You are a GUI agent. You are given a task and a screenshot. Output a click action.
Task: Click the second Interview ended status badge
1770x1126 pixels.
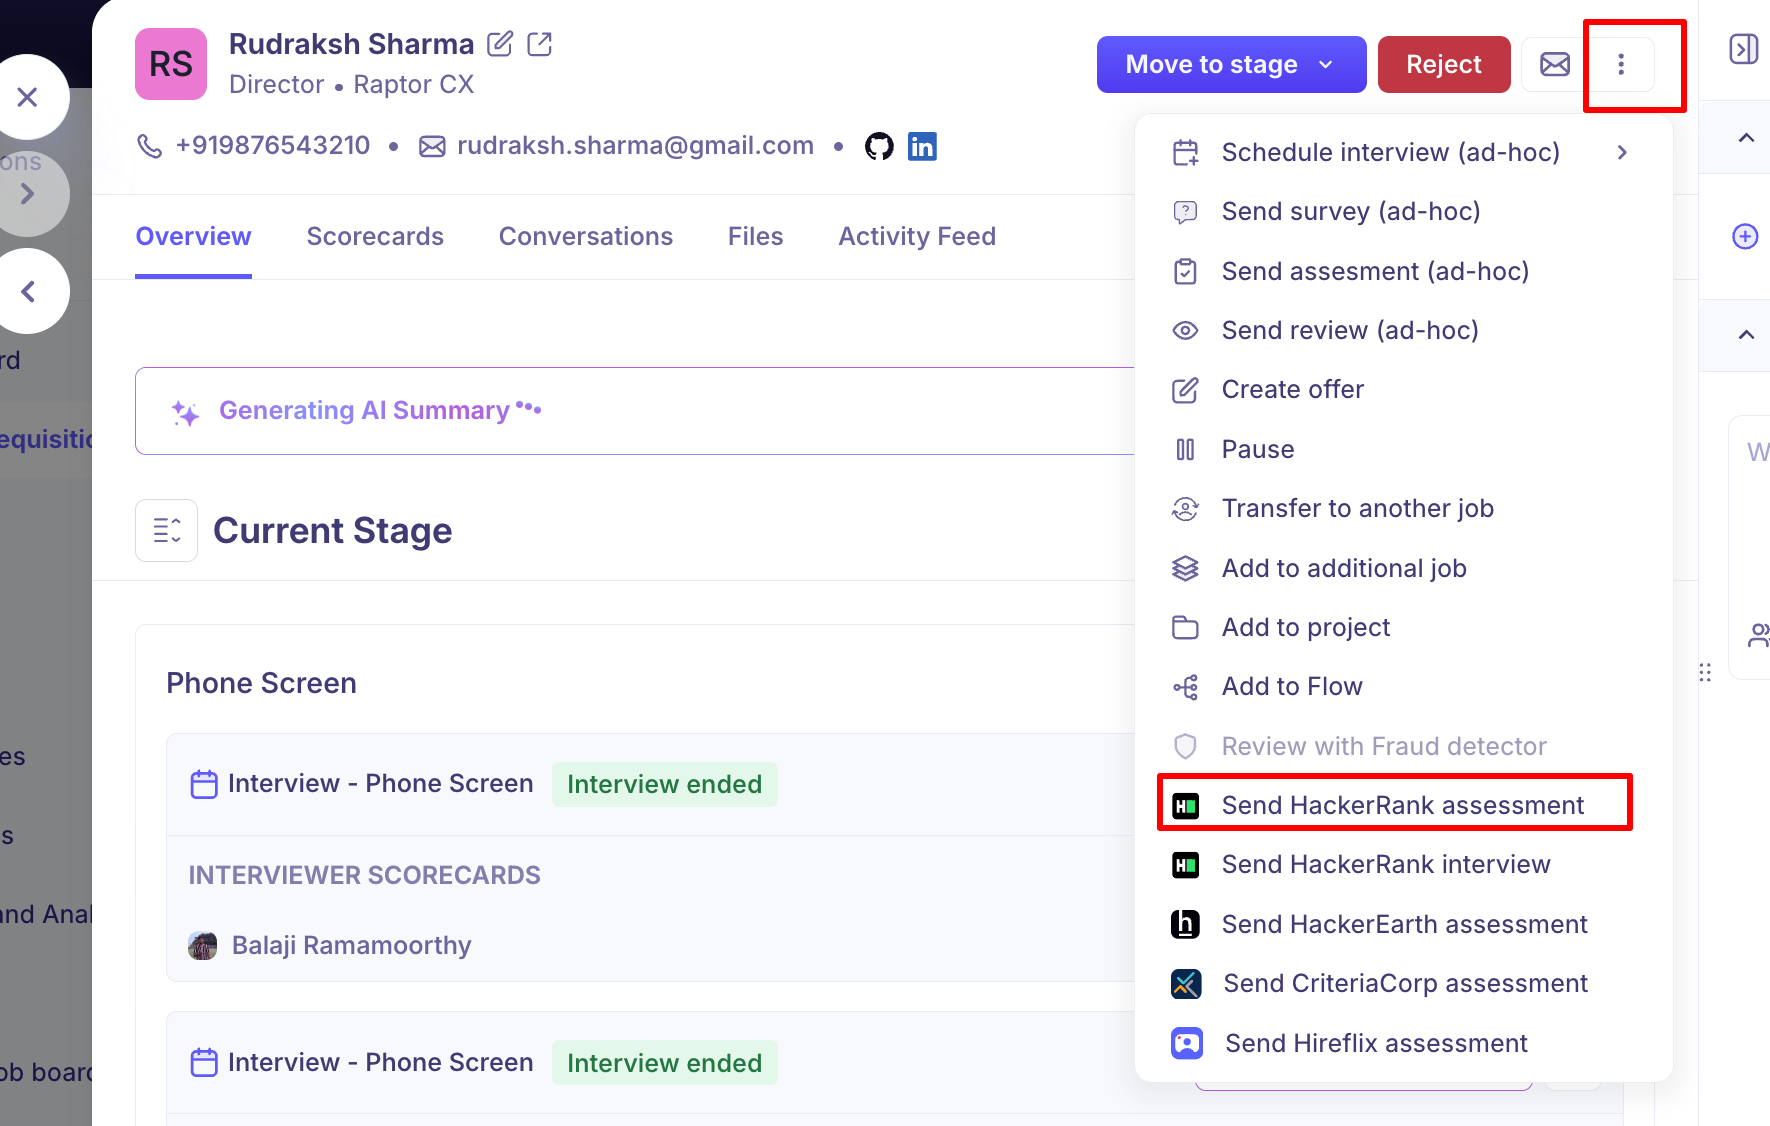coord(664,1063)
